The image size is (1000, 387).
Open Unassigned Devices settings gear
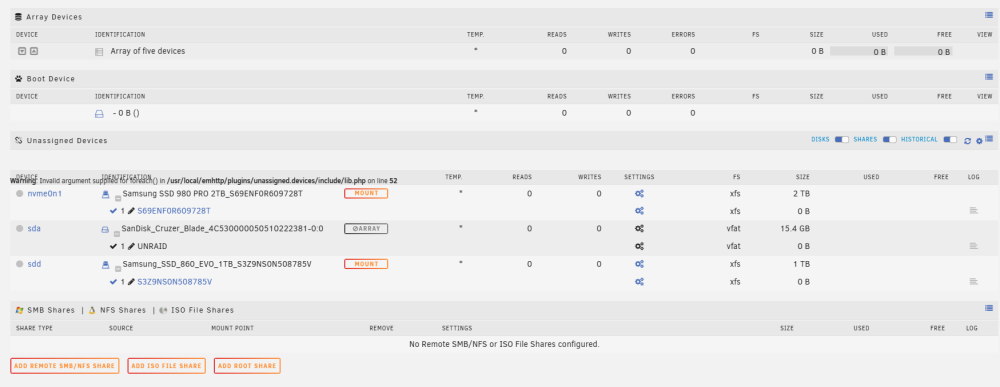(979, 140)
